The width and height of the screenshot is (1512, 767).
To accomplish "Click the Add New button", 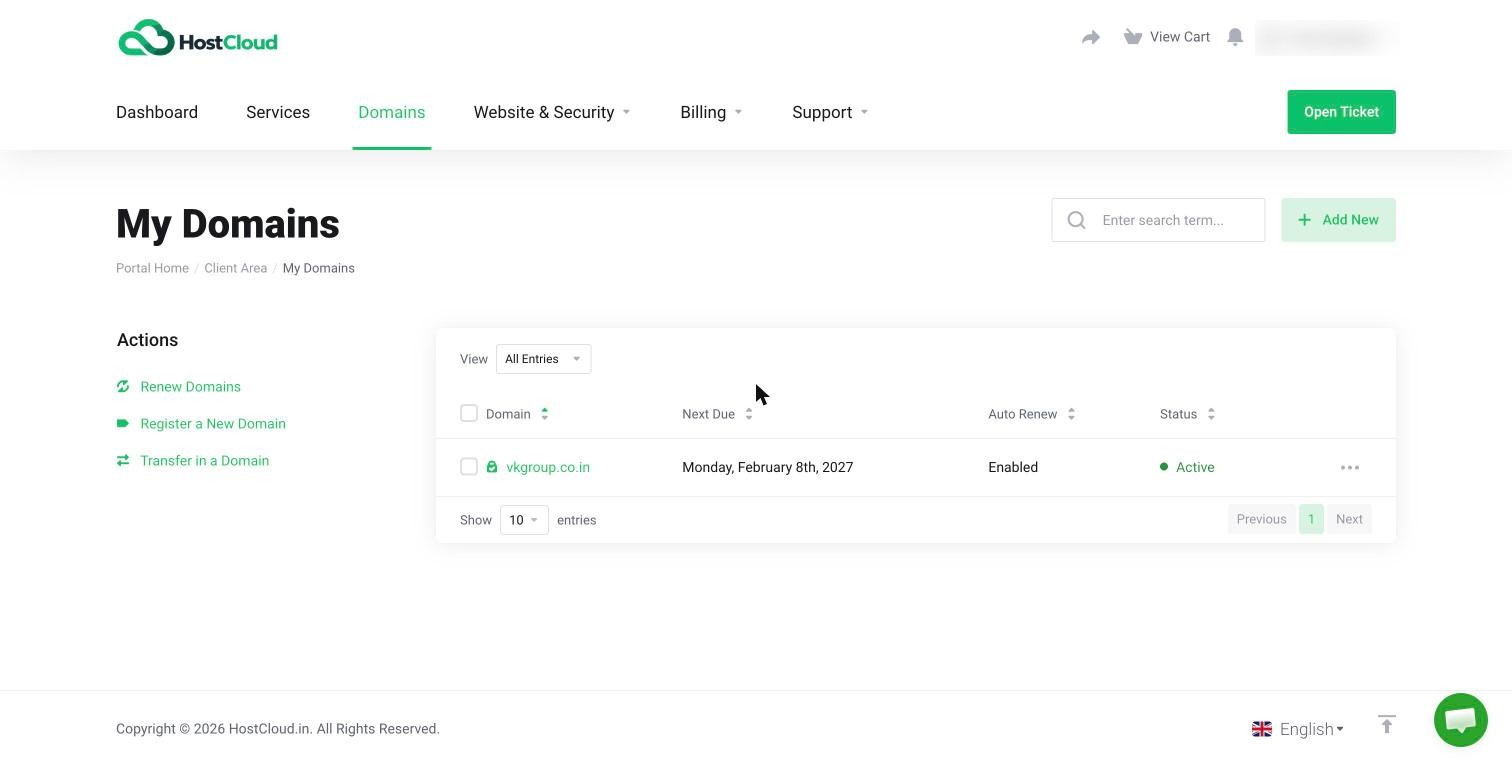I will click(1338, 220).
